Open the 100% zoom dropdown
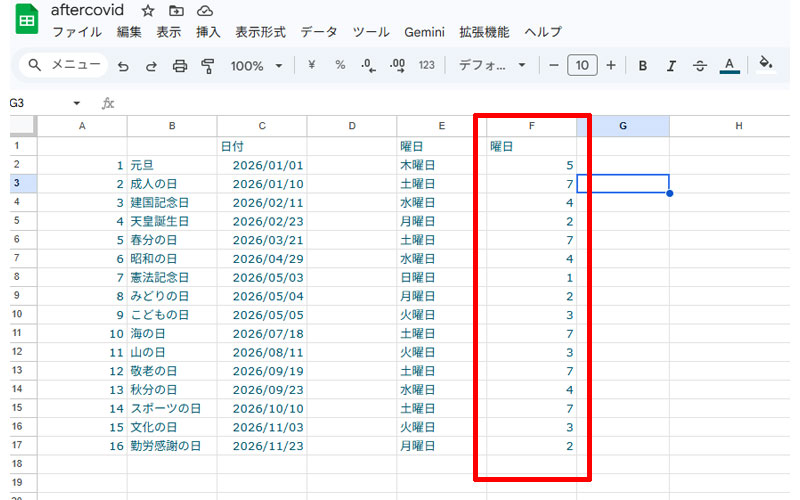This screenshot has height=500, width=800. (x=256, y=66)
